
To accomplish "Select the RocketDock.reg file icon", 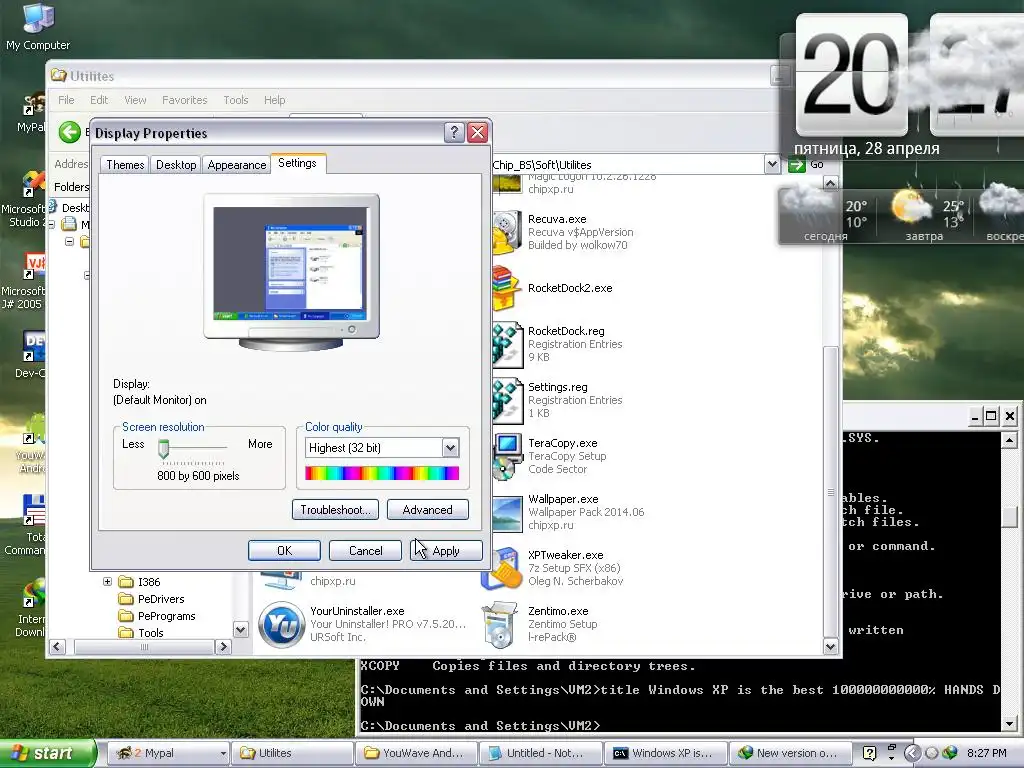I will [x=507, y=344].
